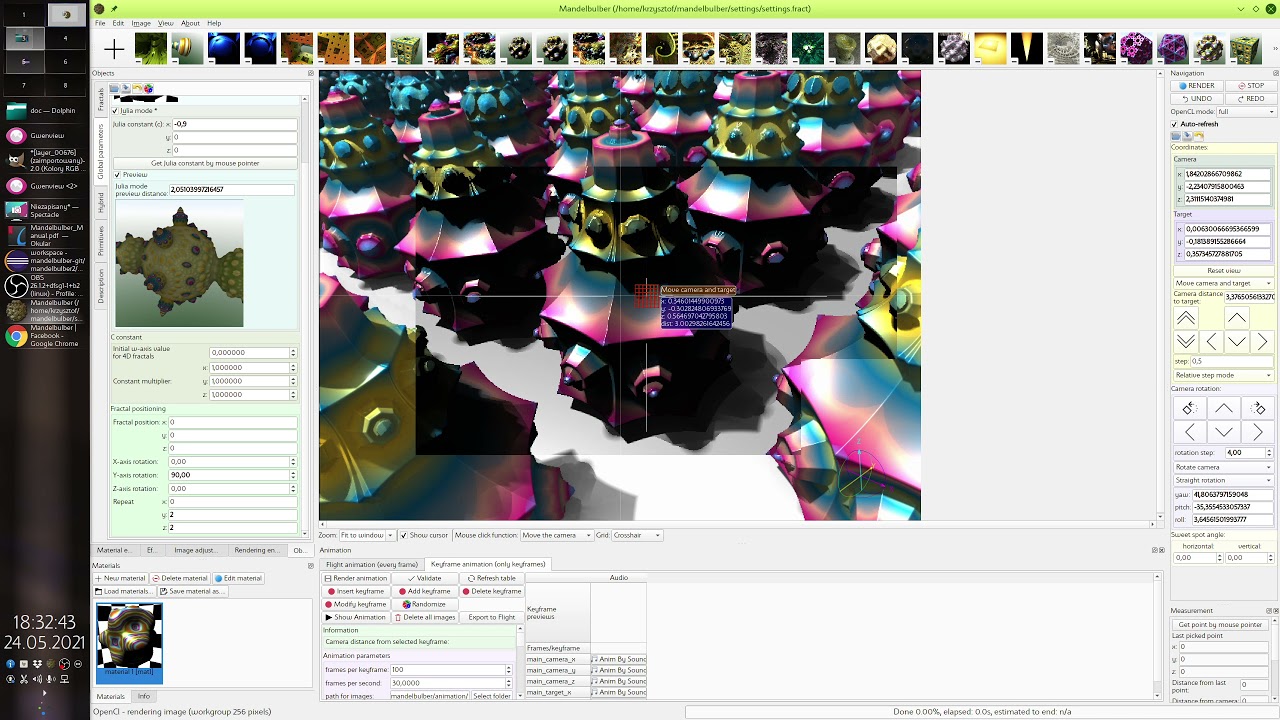Viewport: 1280px width, 720px height.
Task: Open OBS entry in the taskbar
Action: tap(45, 286)
